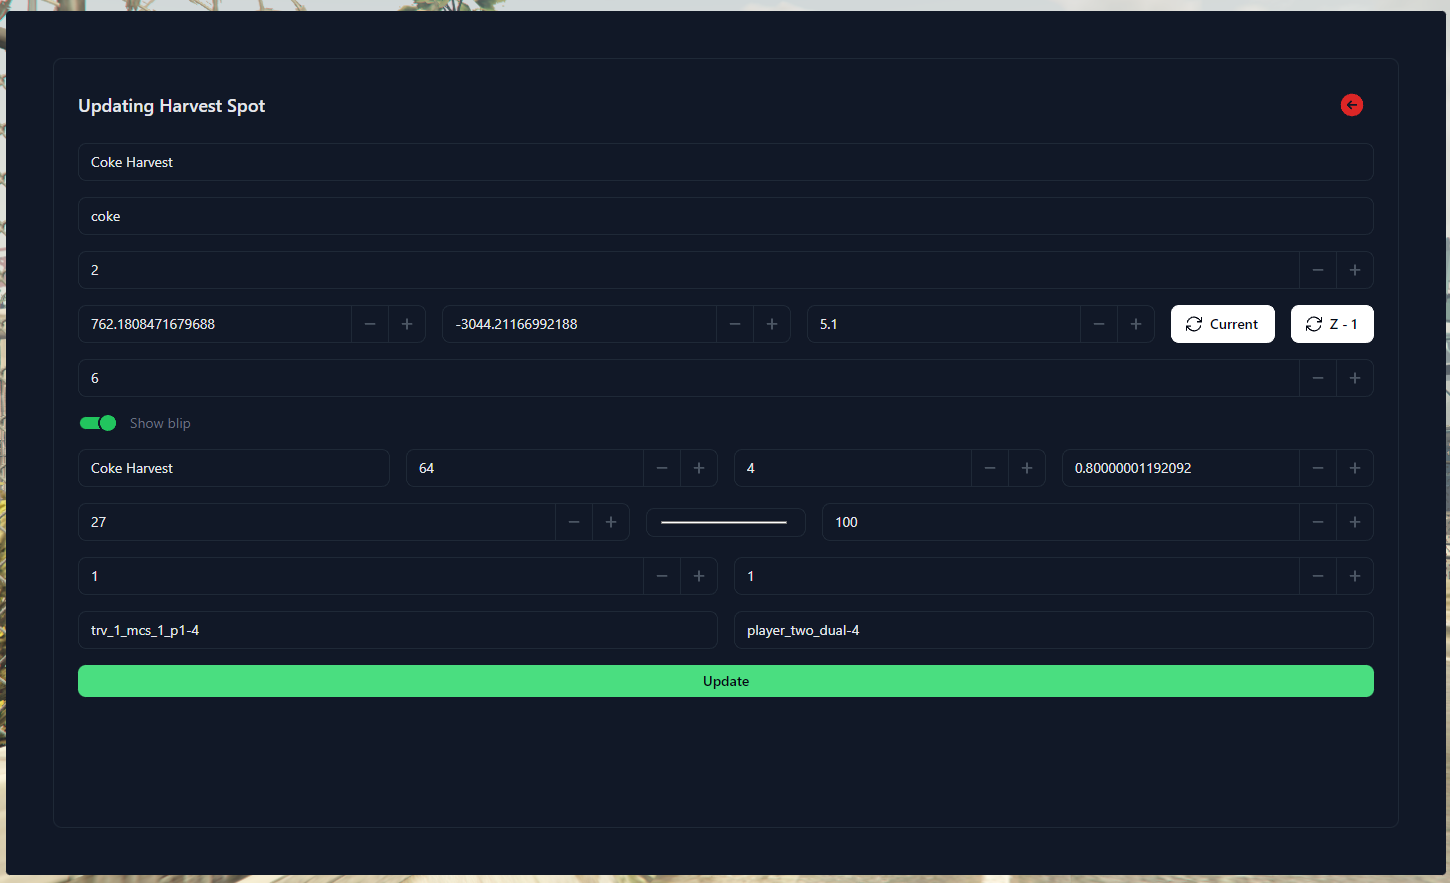Increment the blip scale value 0.80000001192092
The image size is (1450, 883).
tap(1355, 467)
